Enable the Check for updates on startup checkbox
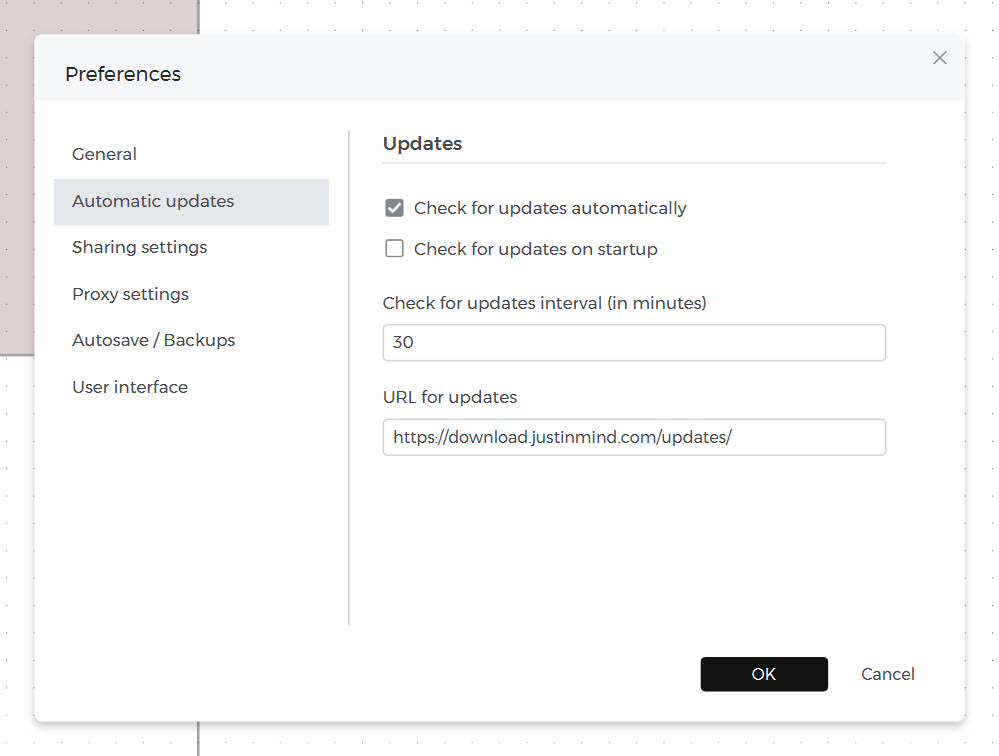 [x=394, y=249]
